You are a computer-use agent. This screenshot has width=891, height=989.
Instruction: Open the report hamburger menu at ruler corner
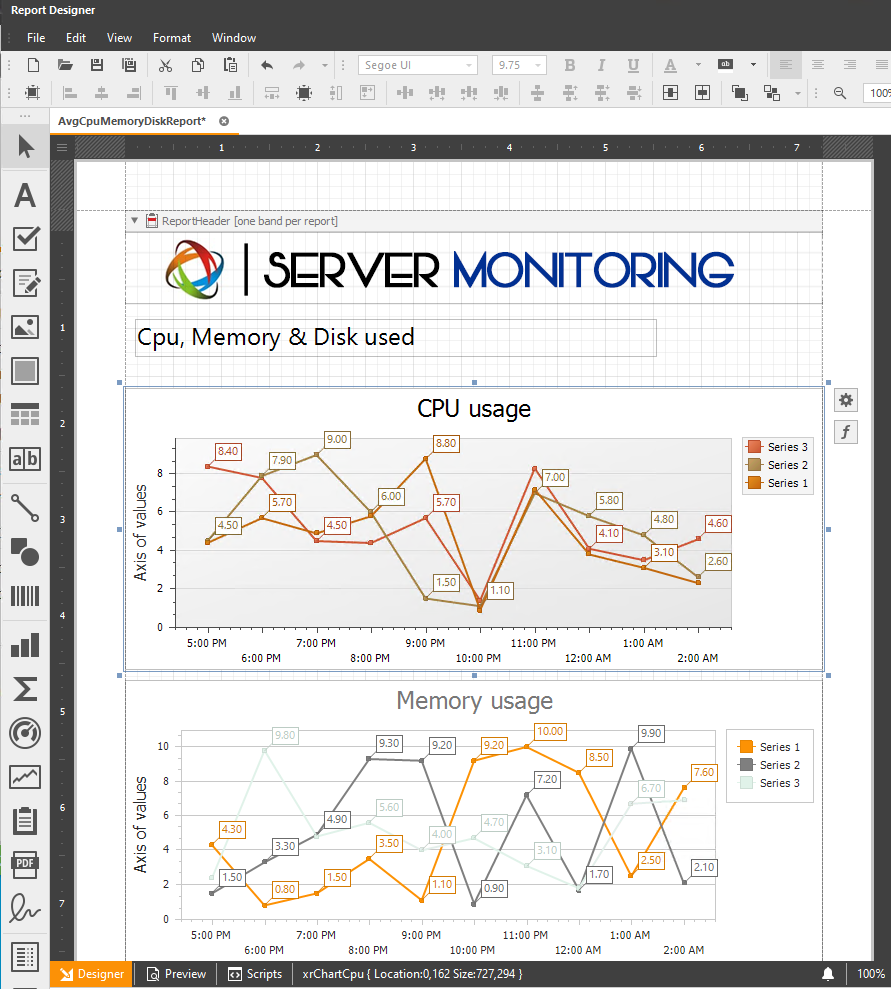62,148
